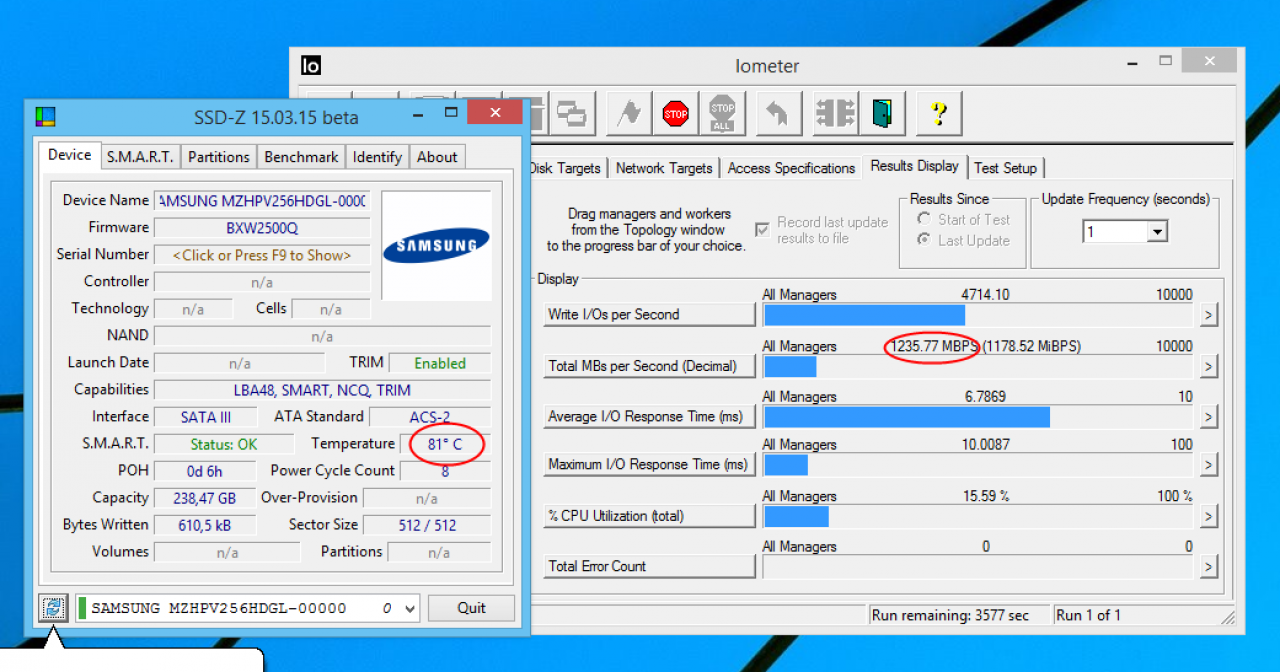1280x672 pixels.
Task: Click the Serial Number 'Click or Press F9' field
Action: tap(261, 255)
